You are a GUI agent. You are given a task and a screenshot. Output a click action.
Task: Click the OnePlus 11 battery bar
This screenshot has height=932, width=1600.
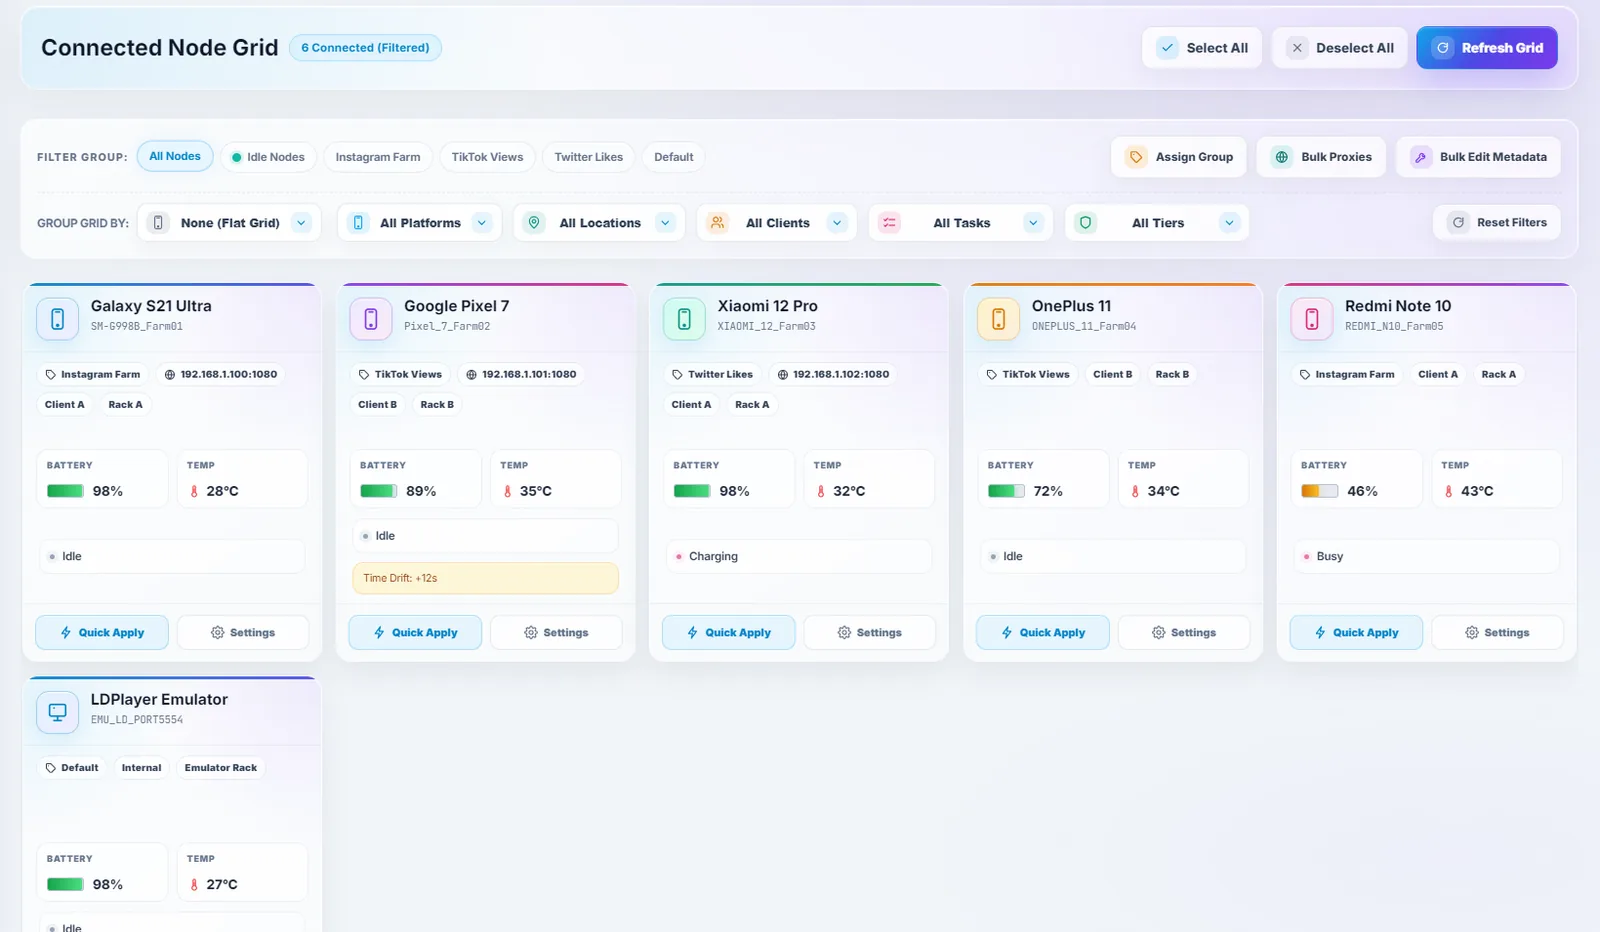point(1006,491)
